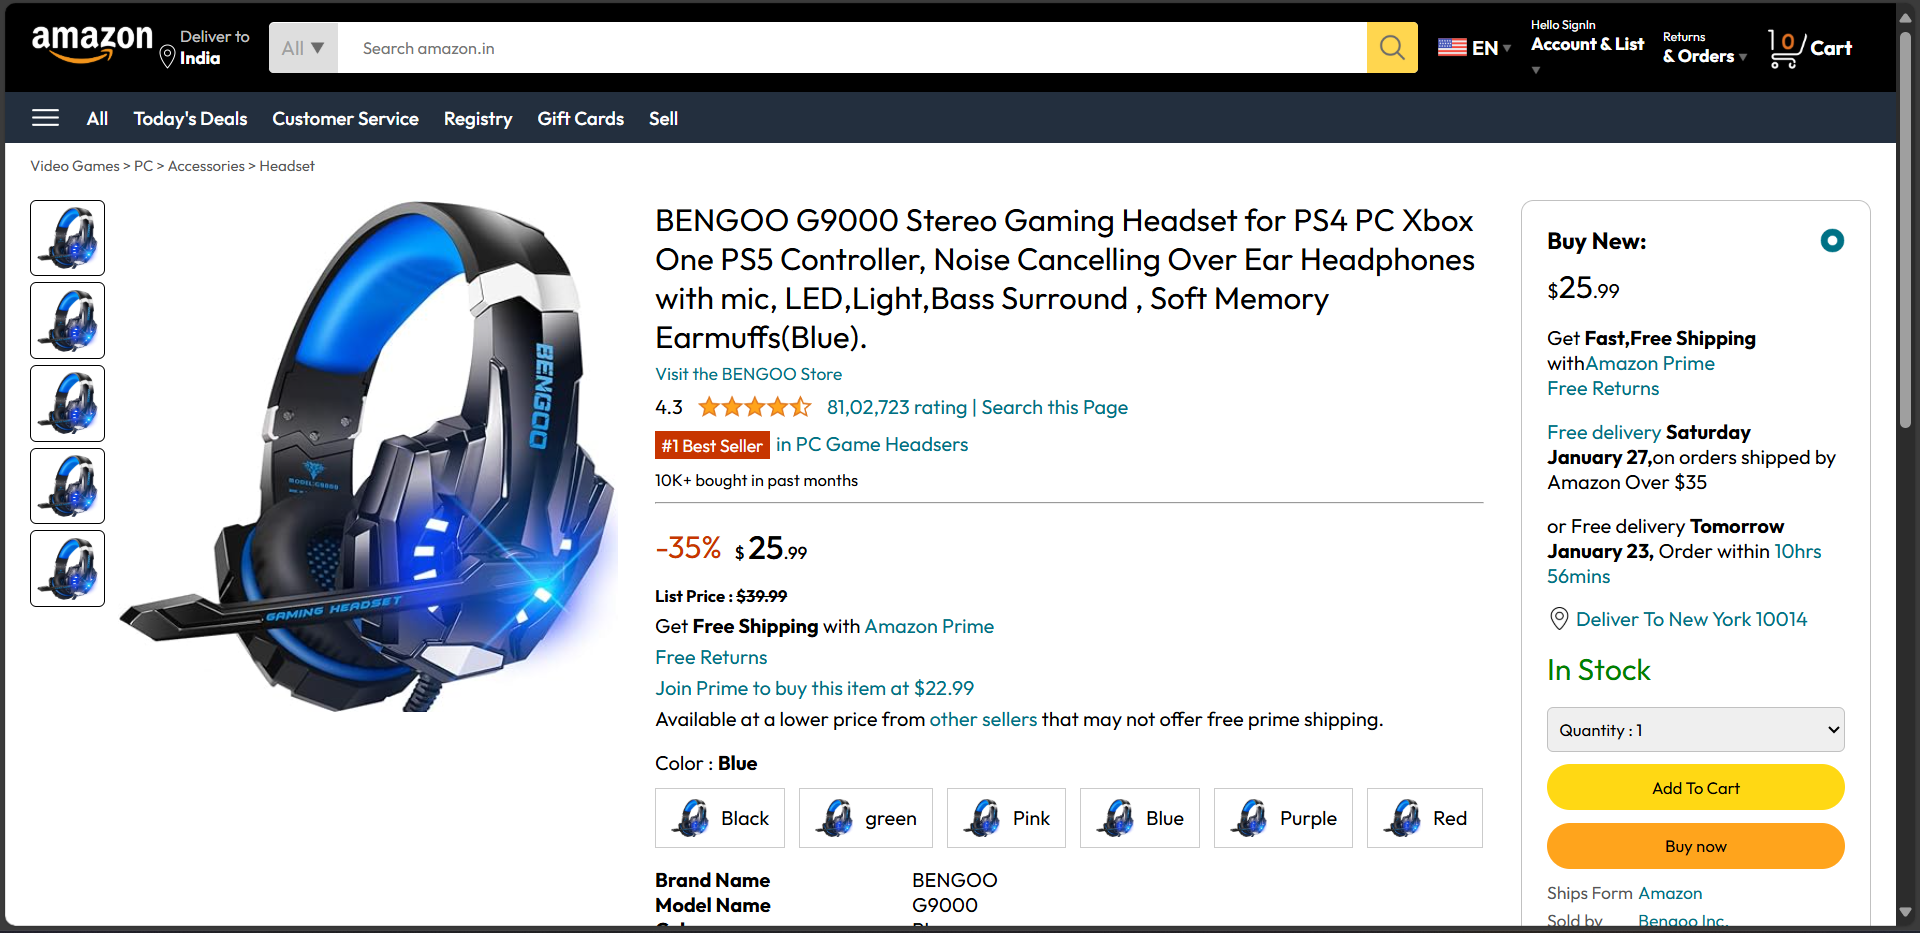Focus the Search amazon.in input field

[x=852, y=47]
